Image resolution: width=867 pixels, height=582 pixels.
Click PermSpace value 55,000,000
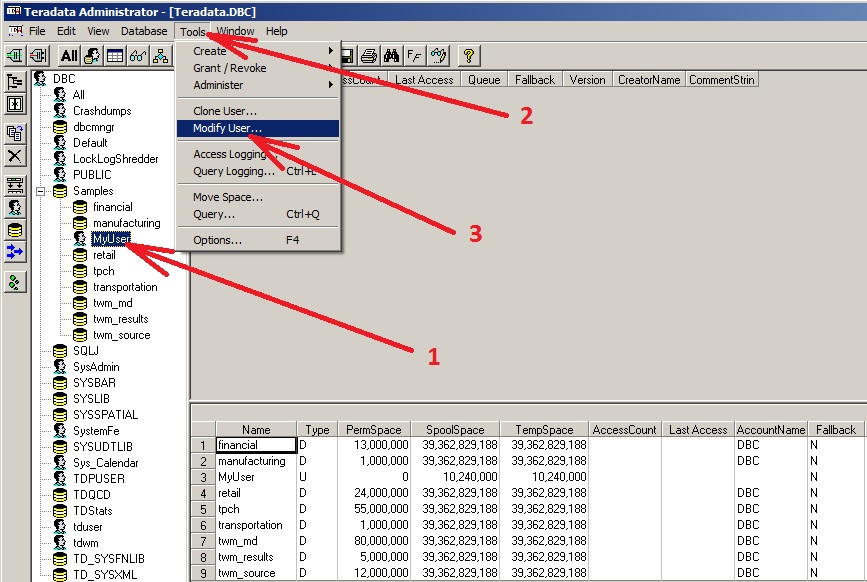(374, 509)
